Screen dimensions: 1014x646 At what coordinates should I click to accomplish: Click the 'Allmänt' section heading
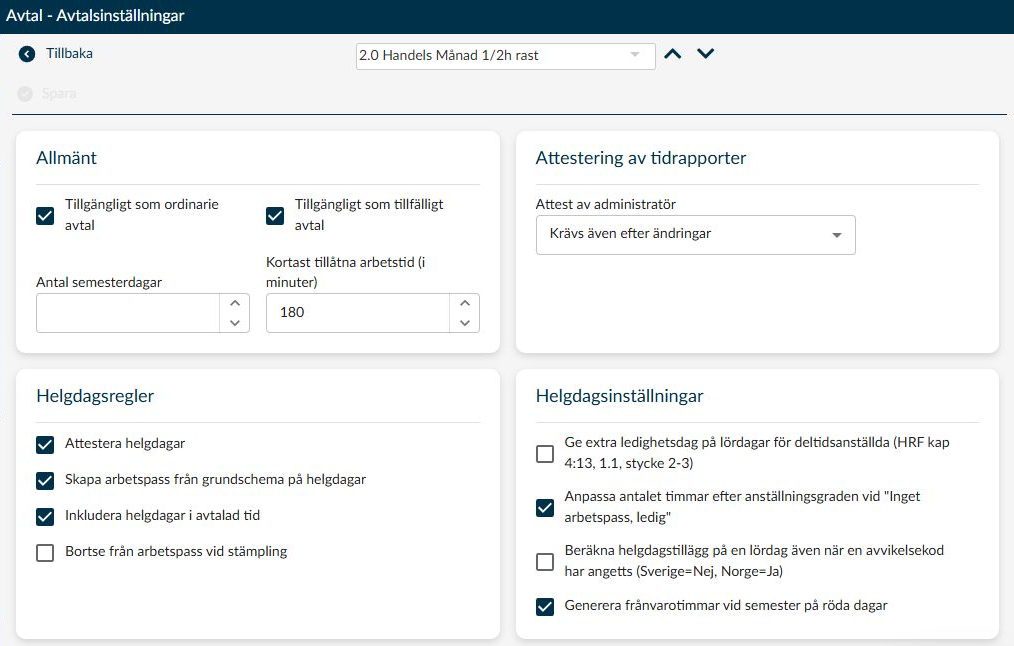click(67, 158)
